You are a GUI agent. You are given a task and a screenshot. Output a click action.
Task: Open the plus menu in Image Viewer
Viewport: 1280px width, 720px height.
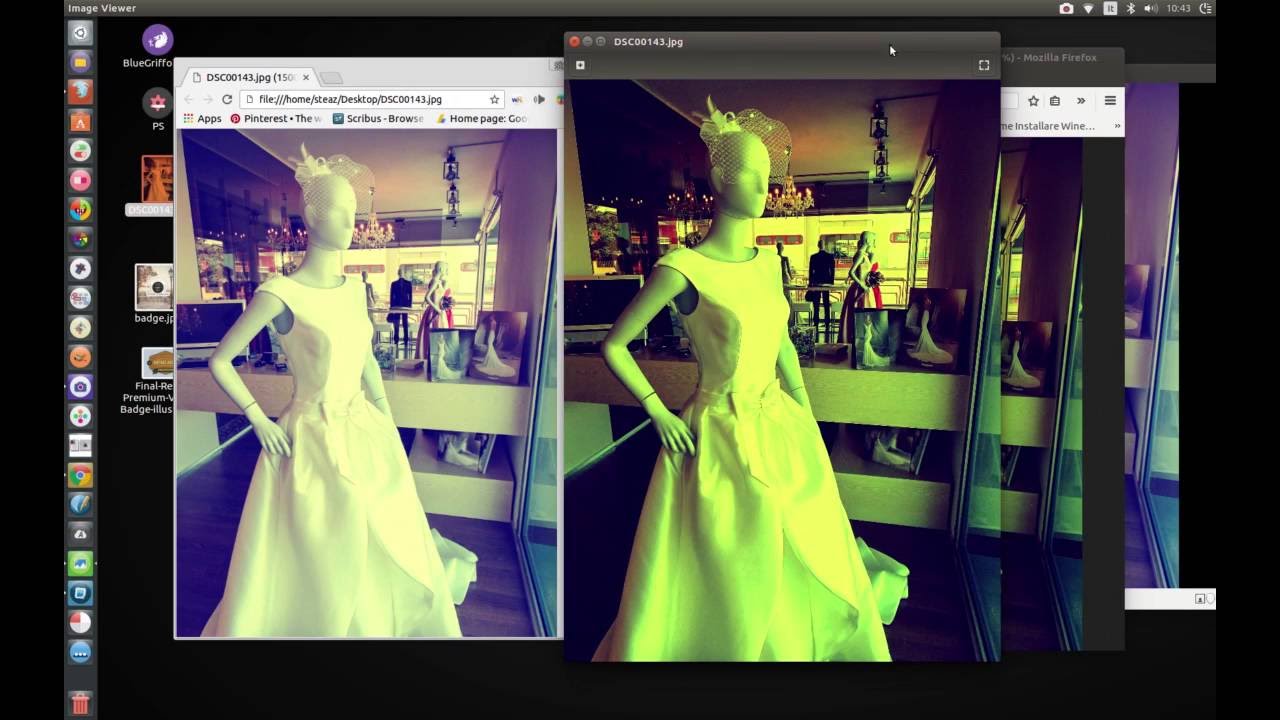tap(580, 65)
